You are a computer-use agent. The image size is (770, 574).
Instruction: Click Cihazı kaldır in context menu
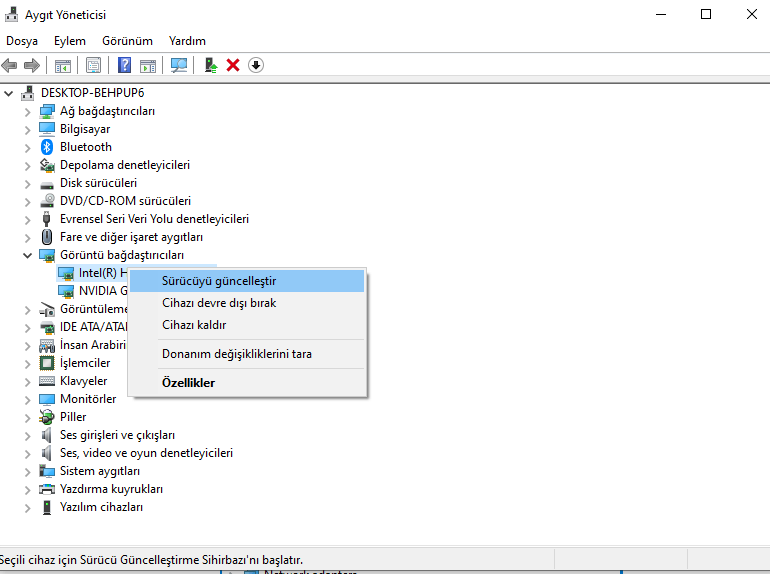(194, 325)
